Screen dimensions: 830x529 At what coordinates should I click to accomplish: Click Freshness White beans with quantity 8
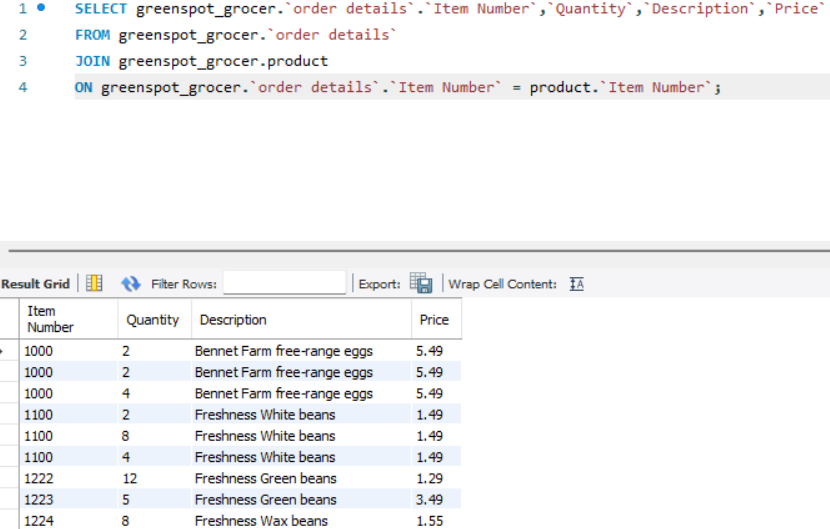click(x=301, y=436)
